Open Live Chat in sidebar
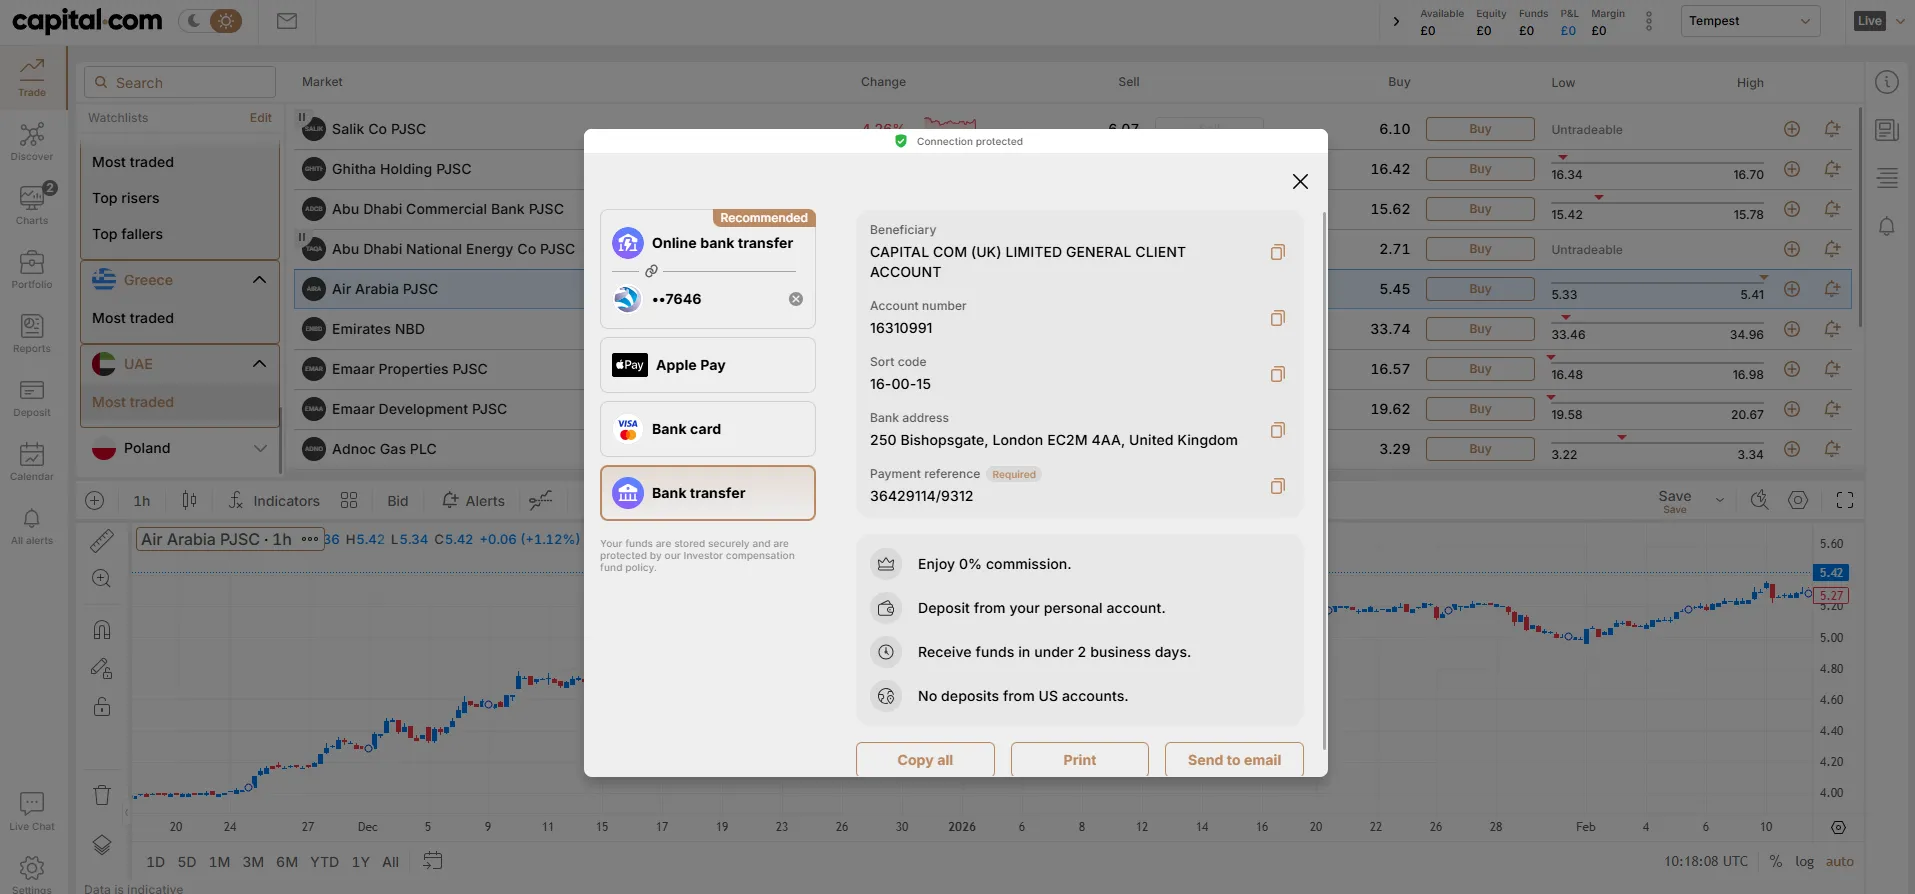The height and width of the screenshot is (894, 1915). tap(32, 811)
